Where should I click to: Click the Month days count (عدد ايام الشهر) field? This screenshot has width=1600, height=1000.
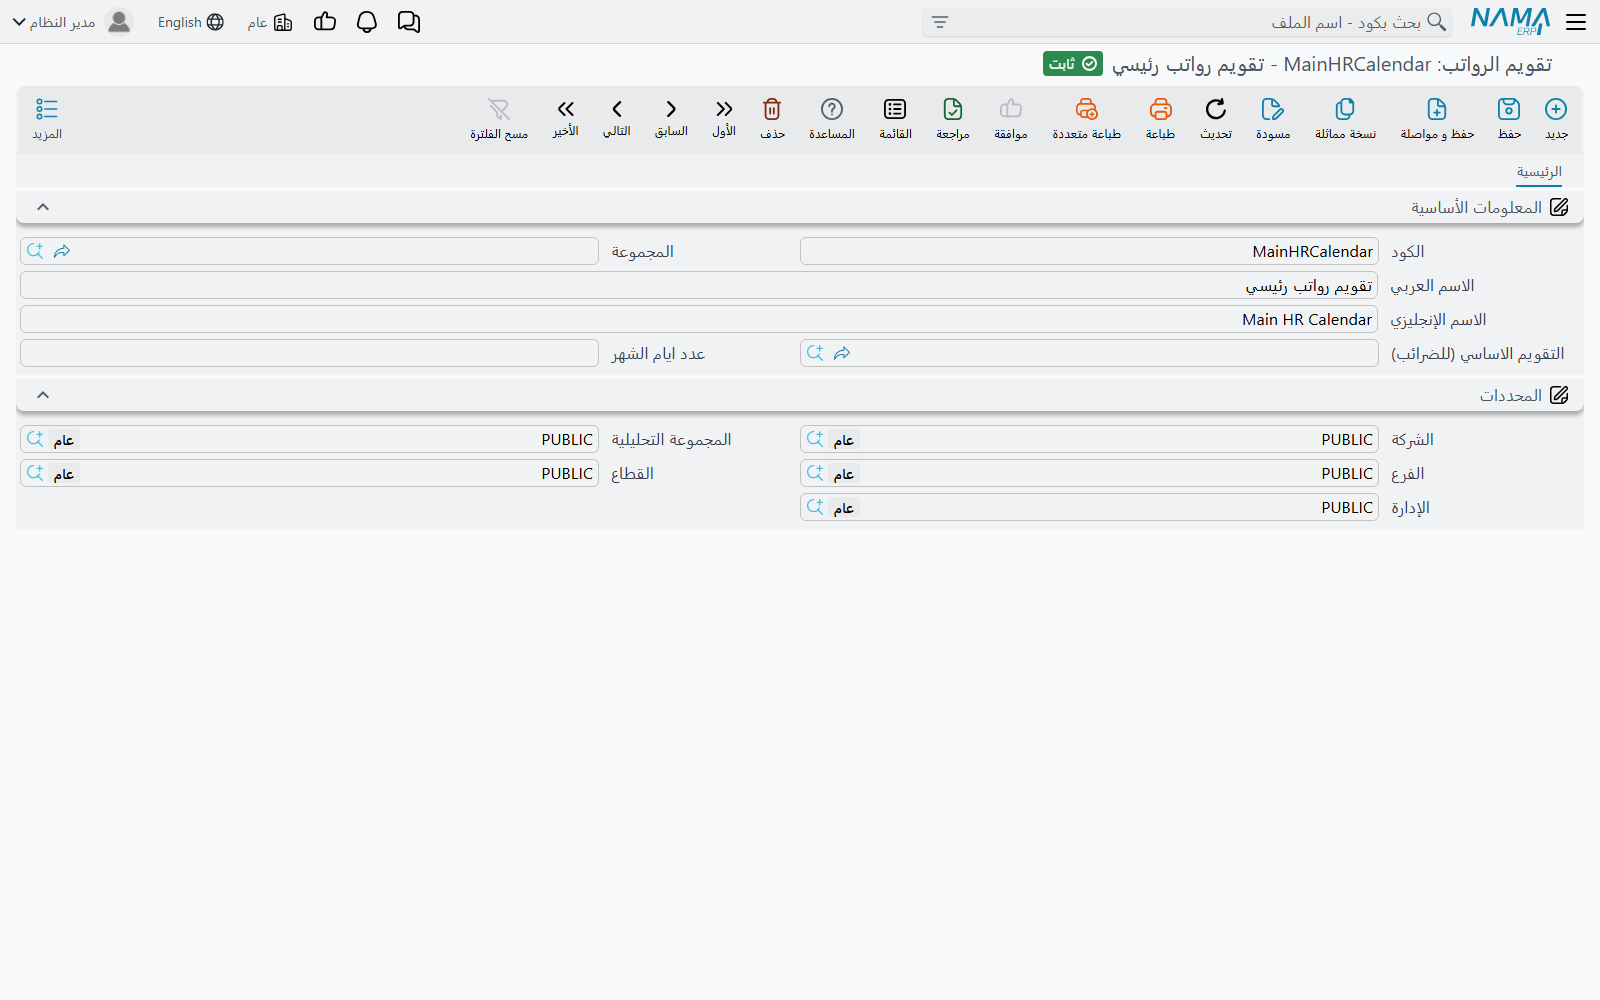point(309,353)
